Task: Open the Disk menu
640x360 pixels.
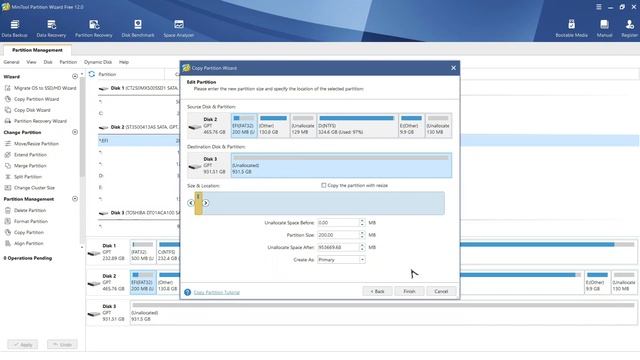Action: point(48,62)
